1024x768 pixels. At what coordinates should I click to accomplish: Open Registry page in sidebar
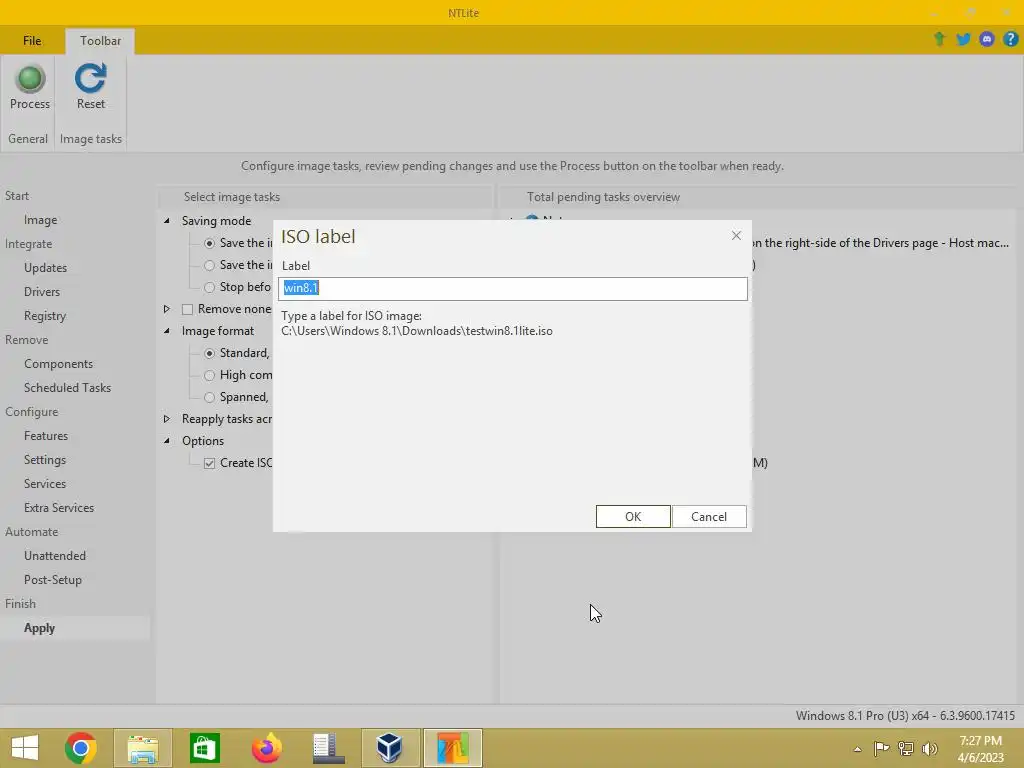pyautogui.click(x=45, y=316)
